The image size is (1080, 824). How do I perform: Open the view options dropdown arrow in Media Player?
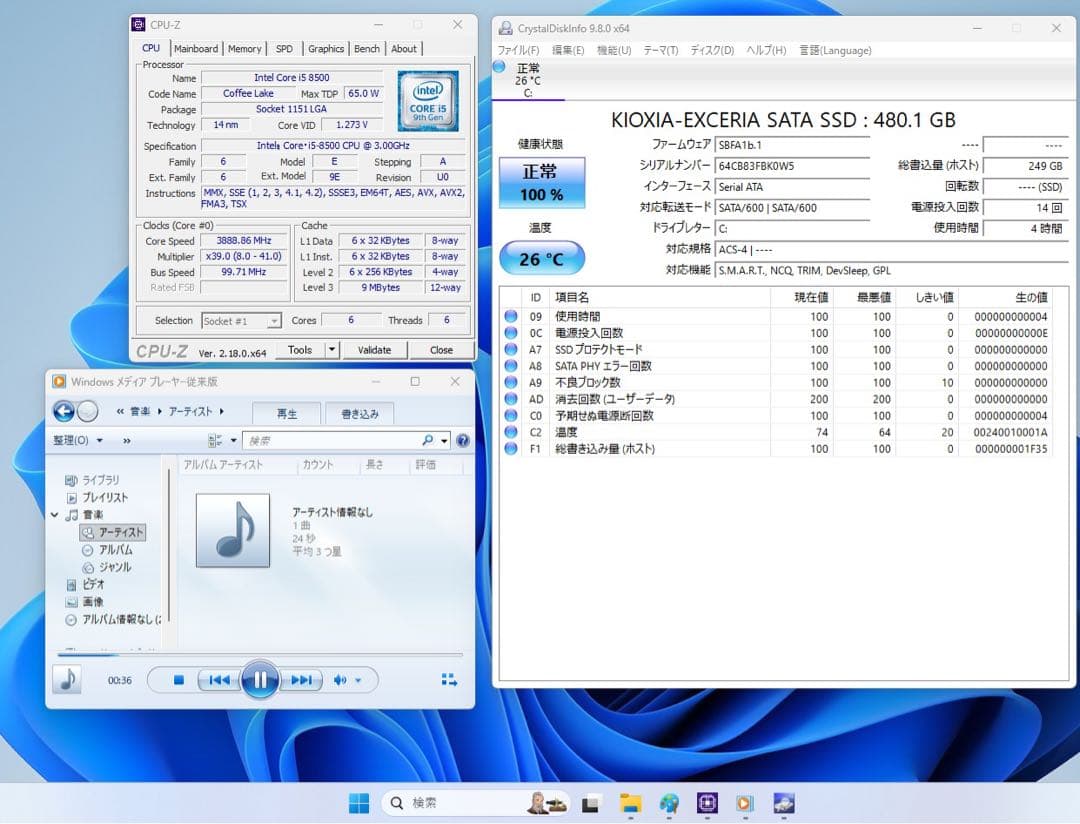(x=233, y=440)
